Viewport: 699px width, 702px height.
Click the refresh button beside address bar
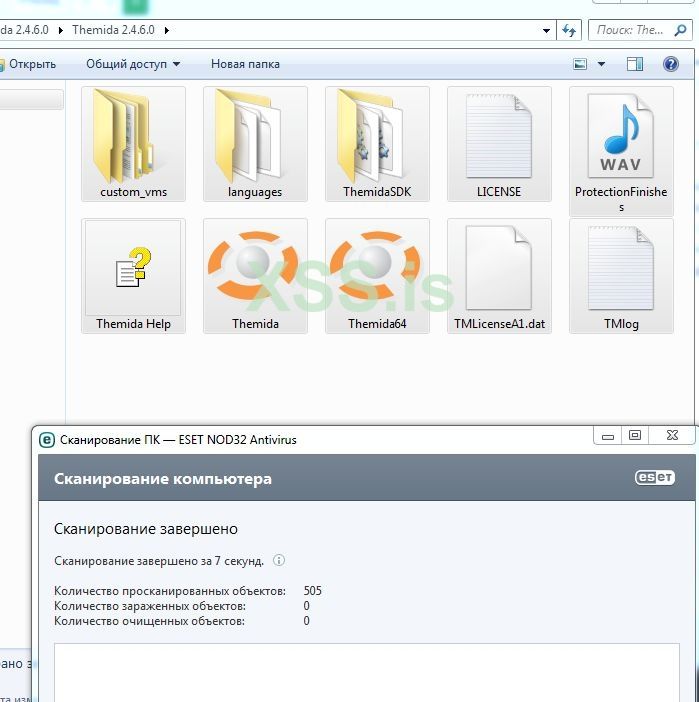coord(569,30)
